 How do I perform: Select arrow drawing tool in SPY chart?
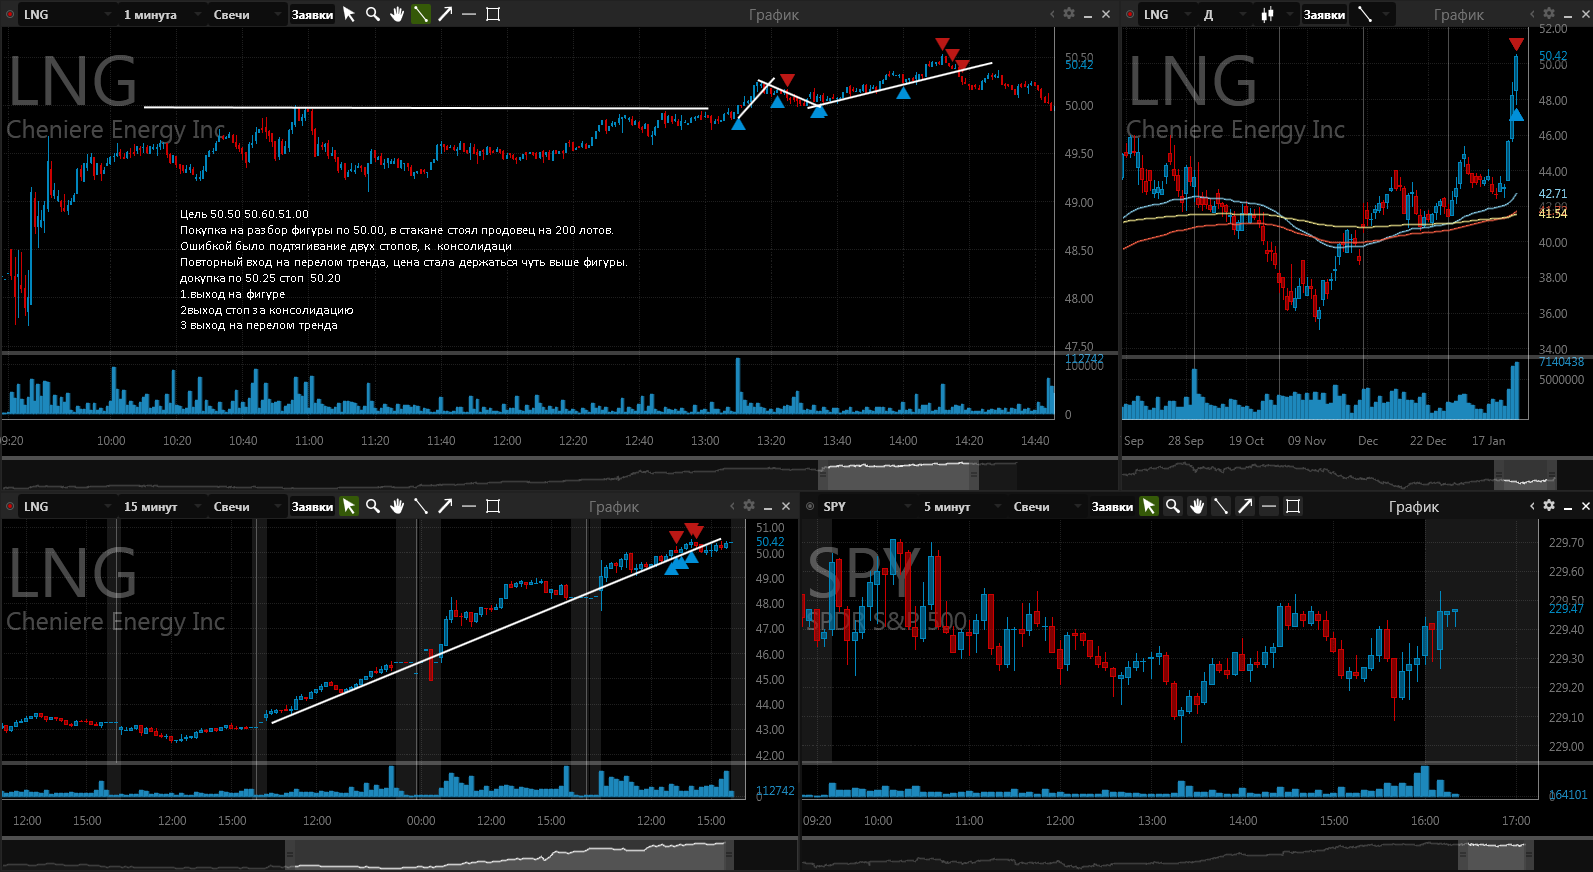pos(1245,506)
